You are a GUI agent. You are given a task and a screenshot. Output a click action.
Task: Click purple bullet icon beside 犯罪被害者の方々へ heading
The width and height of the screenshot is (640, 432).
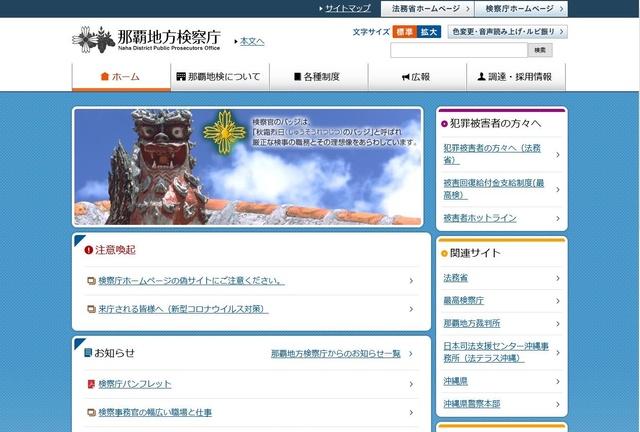point(444,124)
